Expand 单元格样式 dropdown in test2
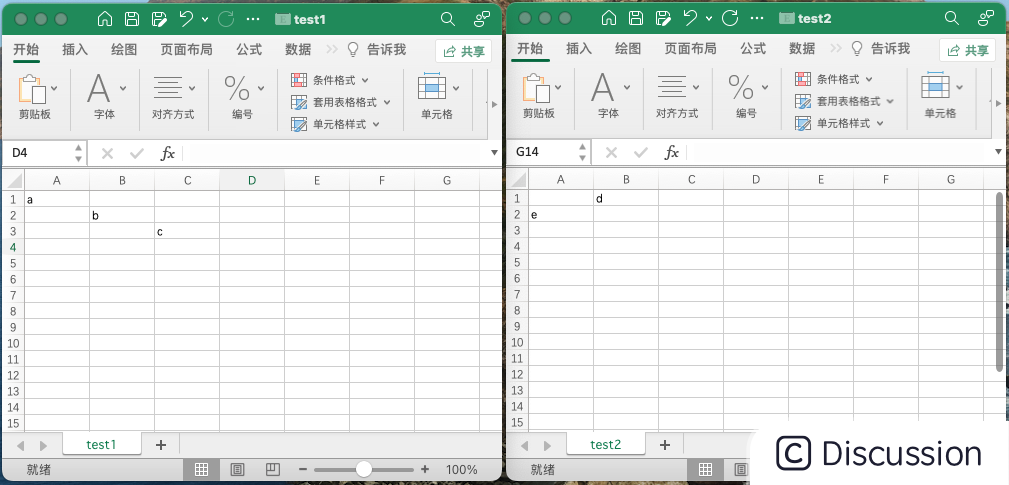This screenshot has height=485, width=1009. (x=880, y=124)
